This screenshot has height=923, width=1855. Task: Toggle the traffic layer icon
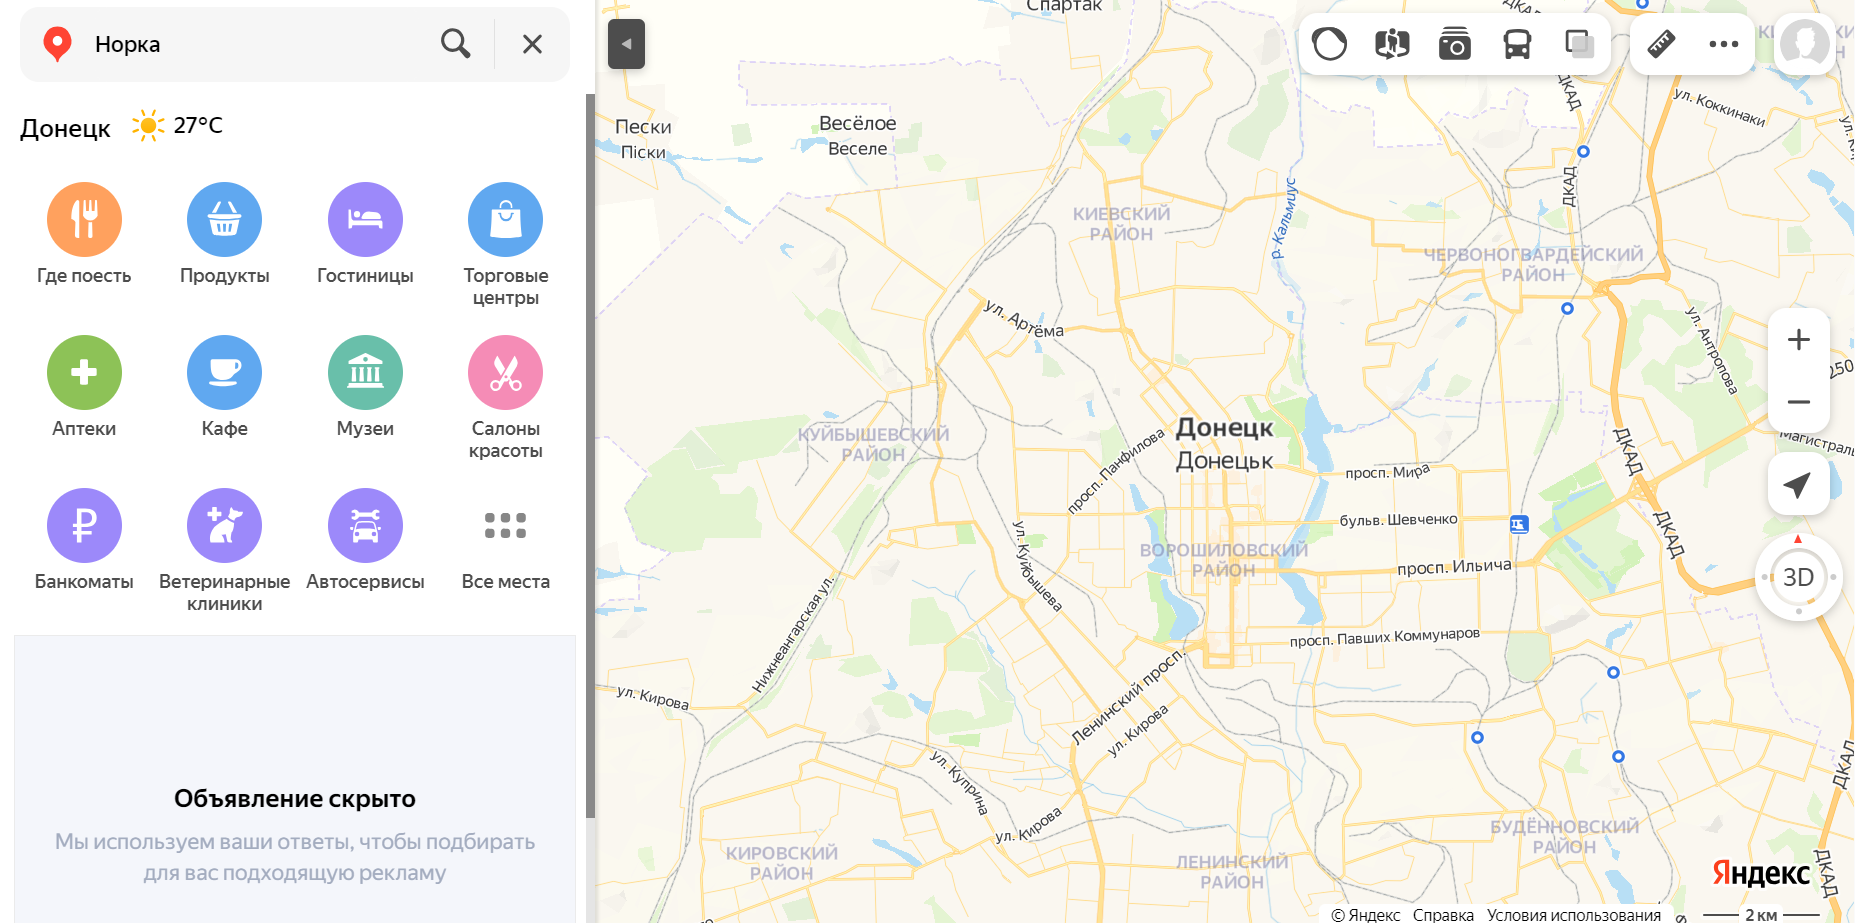[1329, 44]
